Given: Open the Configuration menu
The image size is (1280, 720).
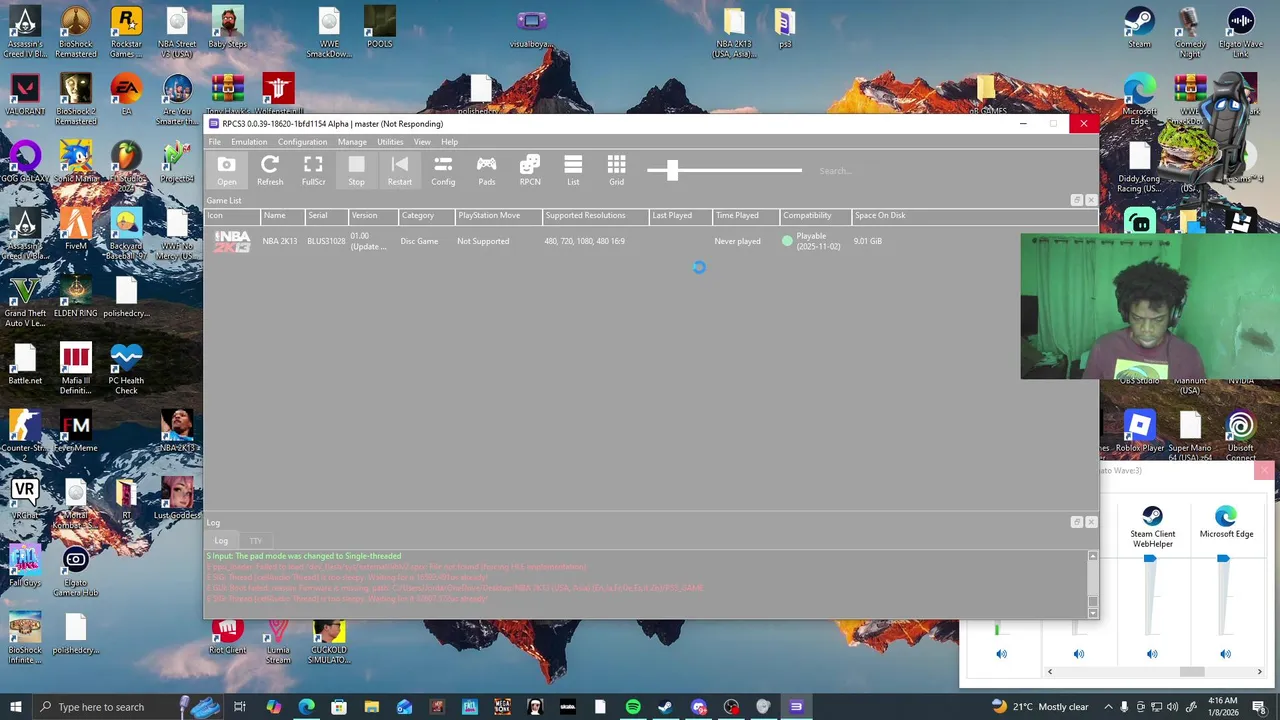Looking at the screenshot, I should pyautogui.click(x=302, y=142).
